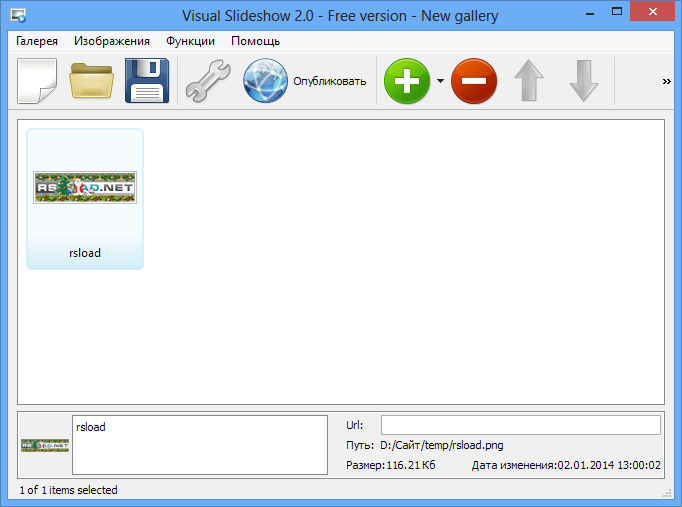This screenshot has width=682, height=507.
Task: Click the Дата изменения date text
Action: pyautogui.click(x=566, y=465)
